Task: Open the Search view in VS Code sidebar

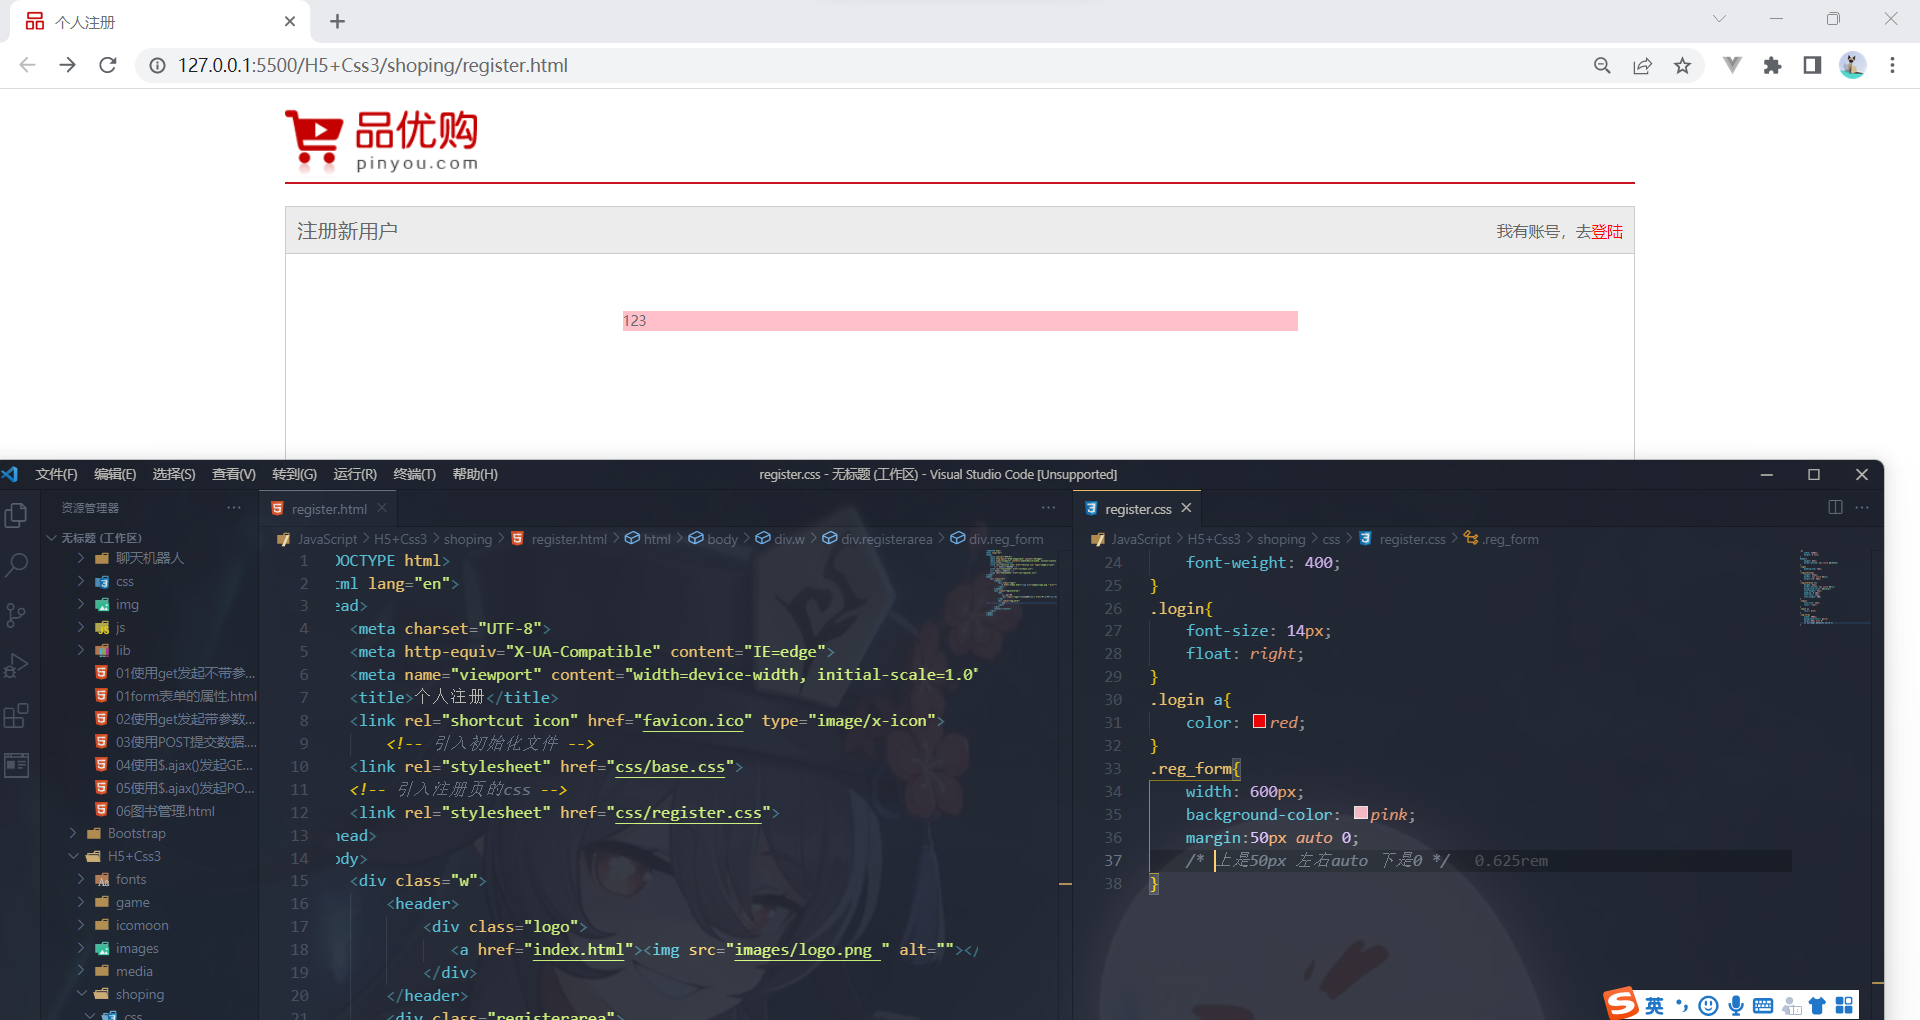Action: point(16,565)
